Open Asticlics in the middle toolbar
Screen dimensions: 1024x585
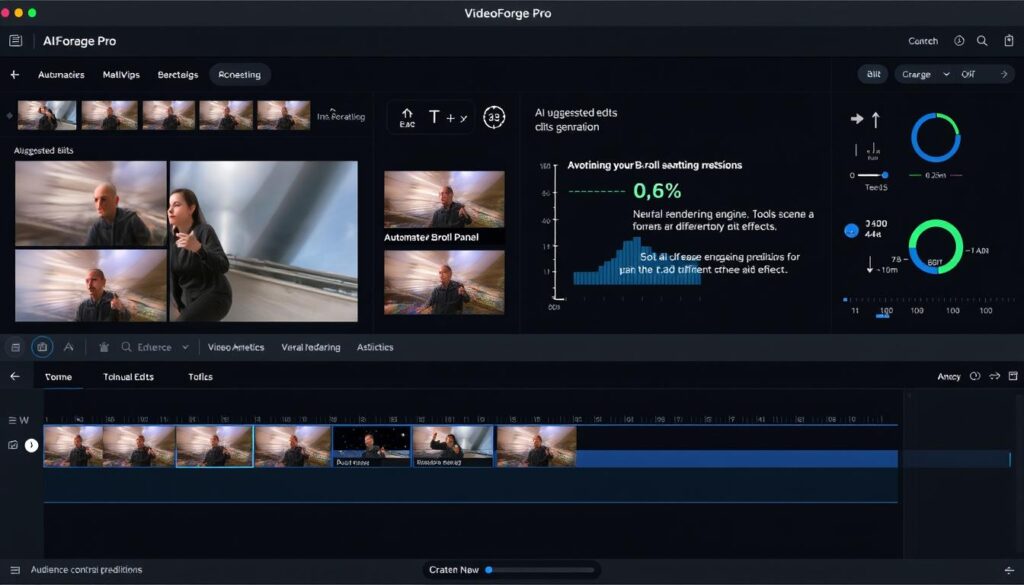[375, 347]
